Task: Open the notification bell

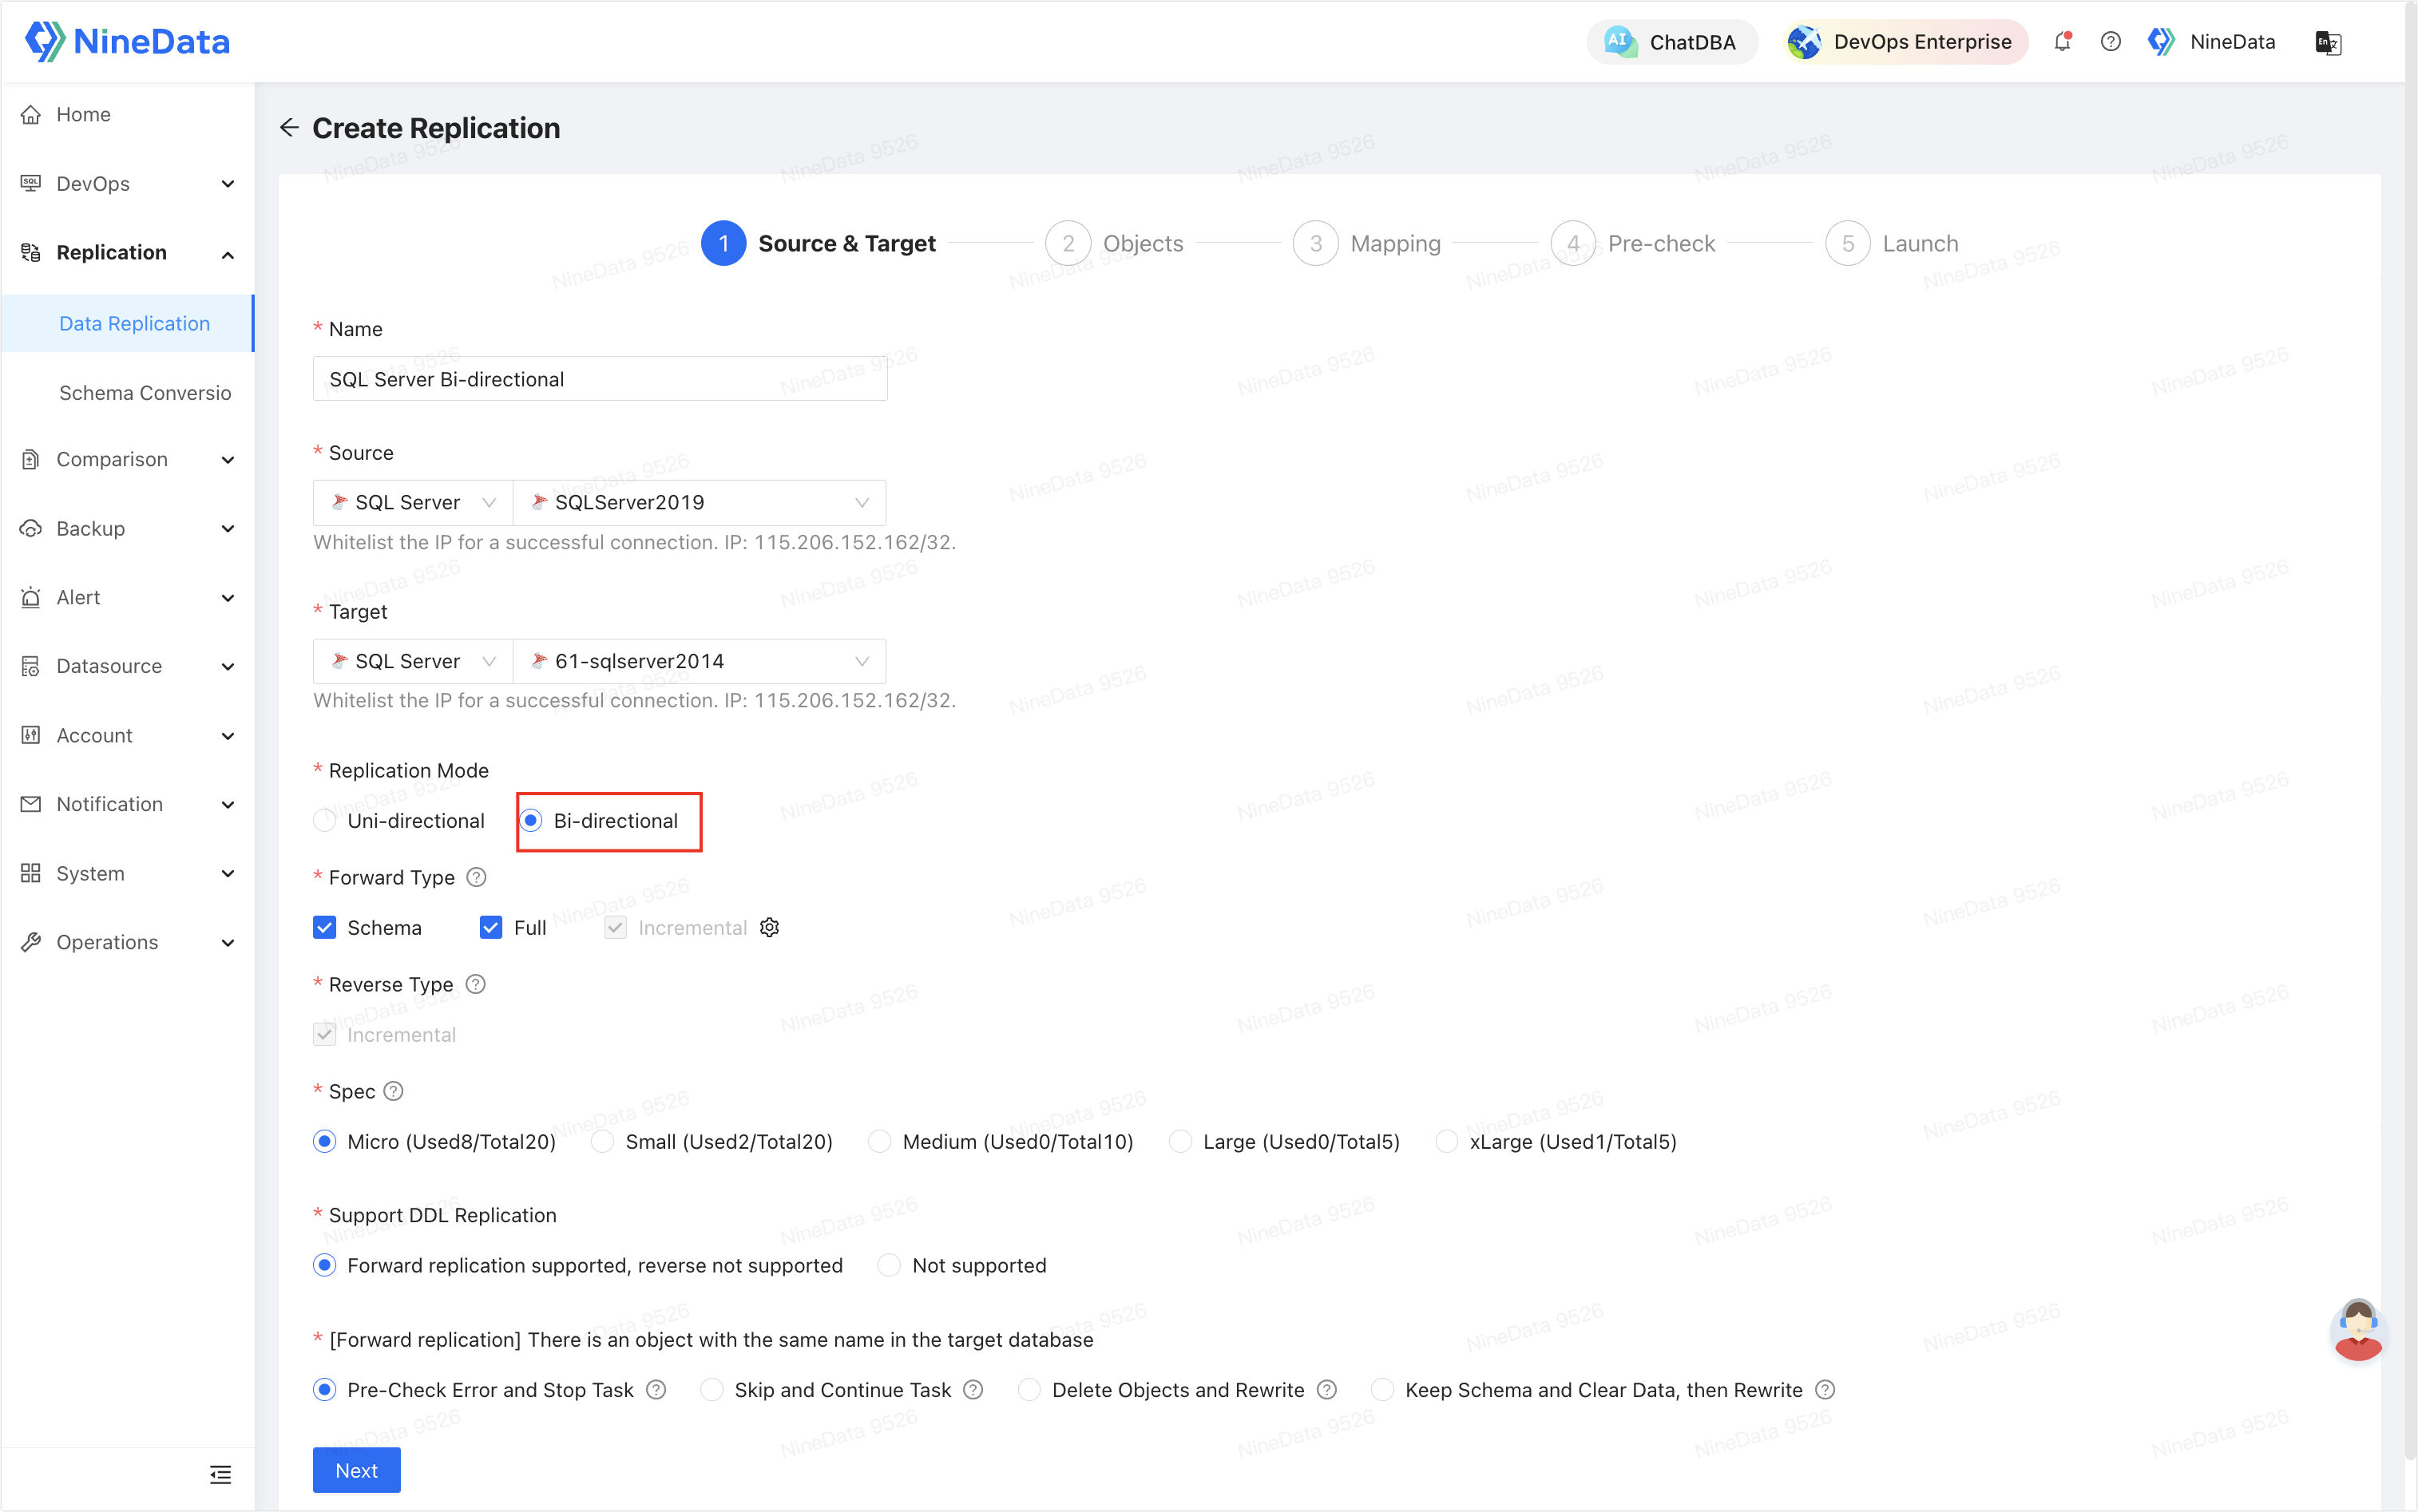Action: [x=2062, y=42]
